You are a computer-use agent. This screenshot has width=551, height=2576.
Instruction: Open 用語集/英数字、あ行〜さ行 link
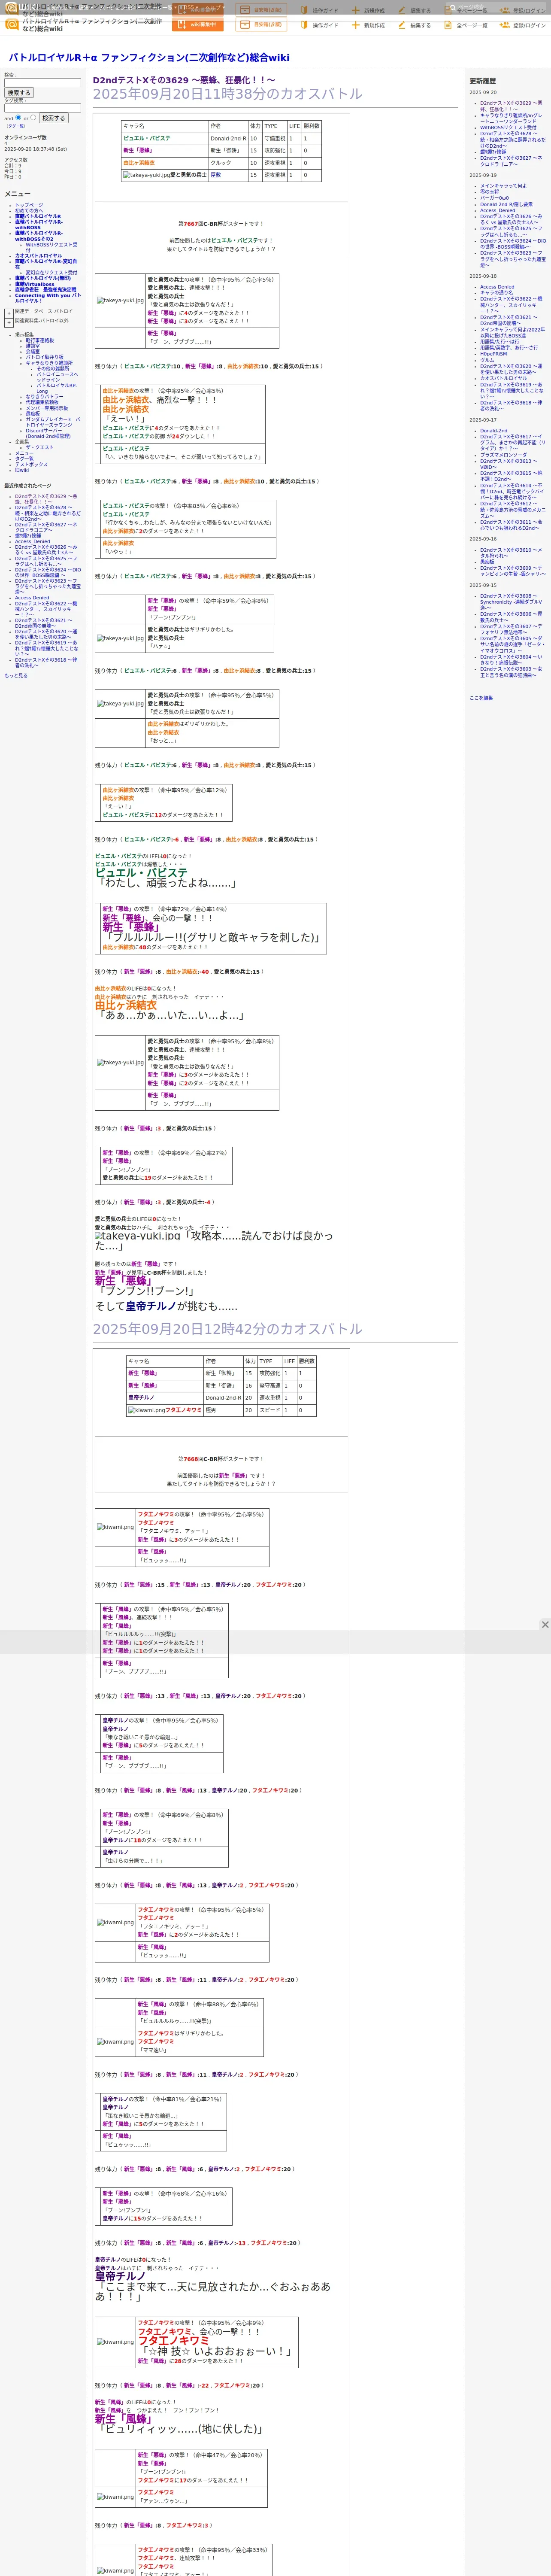(509, 348)
